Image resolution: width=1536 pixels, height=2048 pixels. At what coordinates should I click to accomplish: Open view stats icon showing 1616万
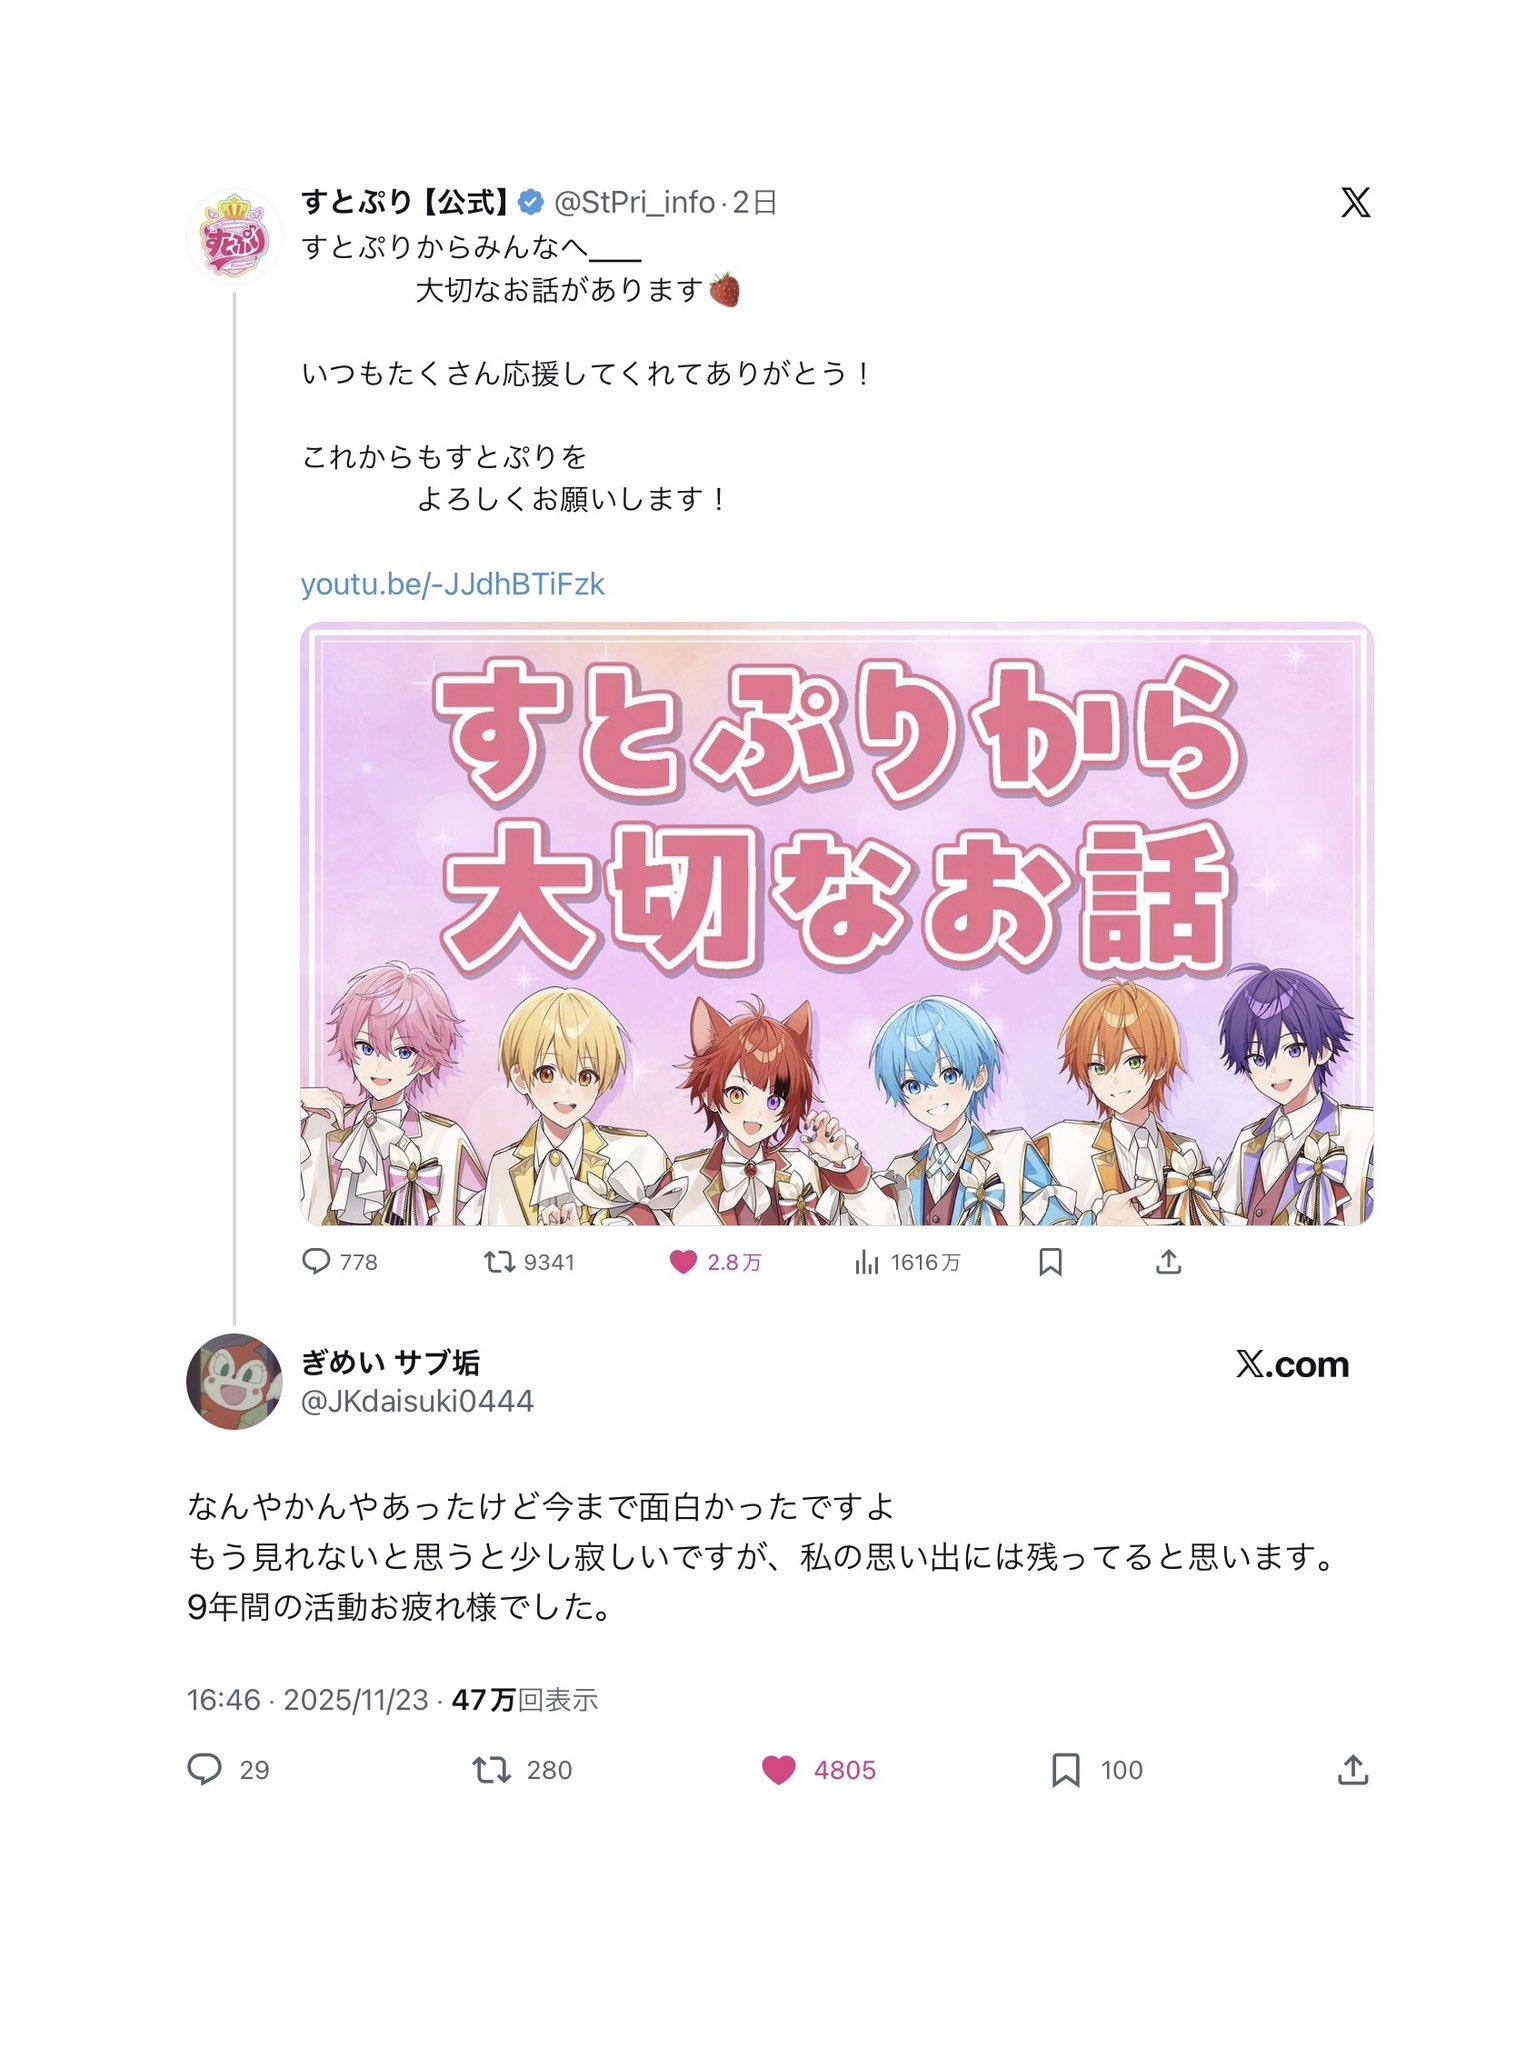tap(867, 1263)
